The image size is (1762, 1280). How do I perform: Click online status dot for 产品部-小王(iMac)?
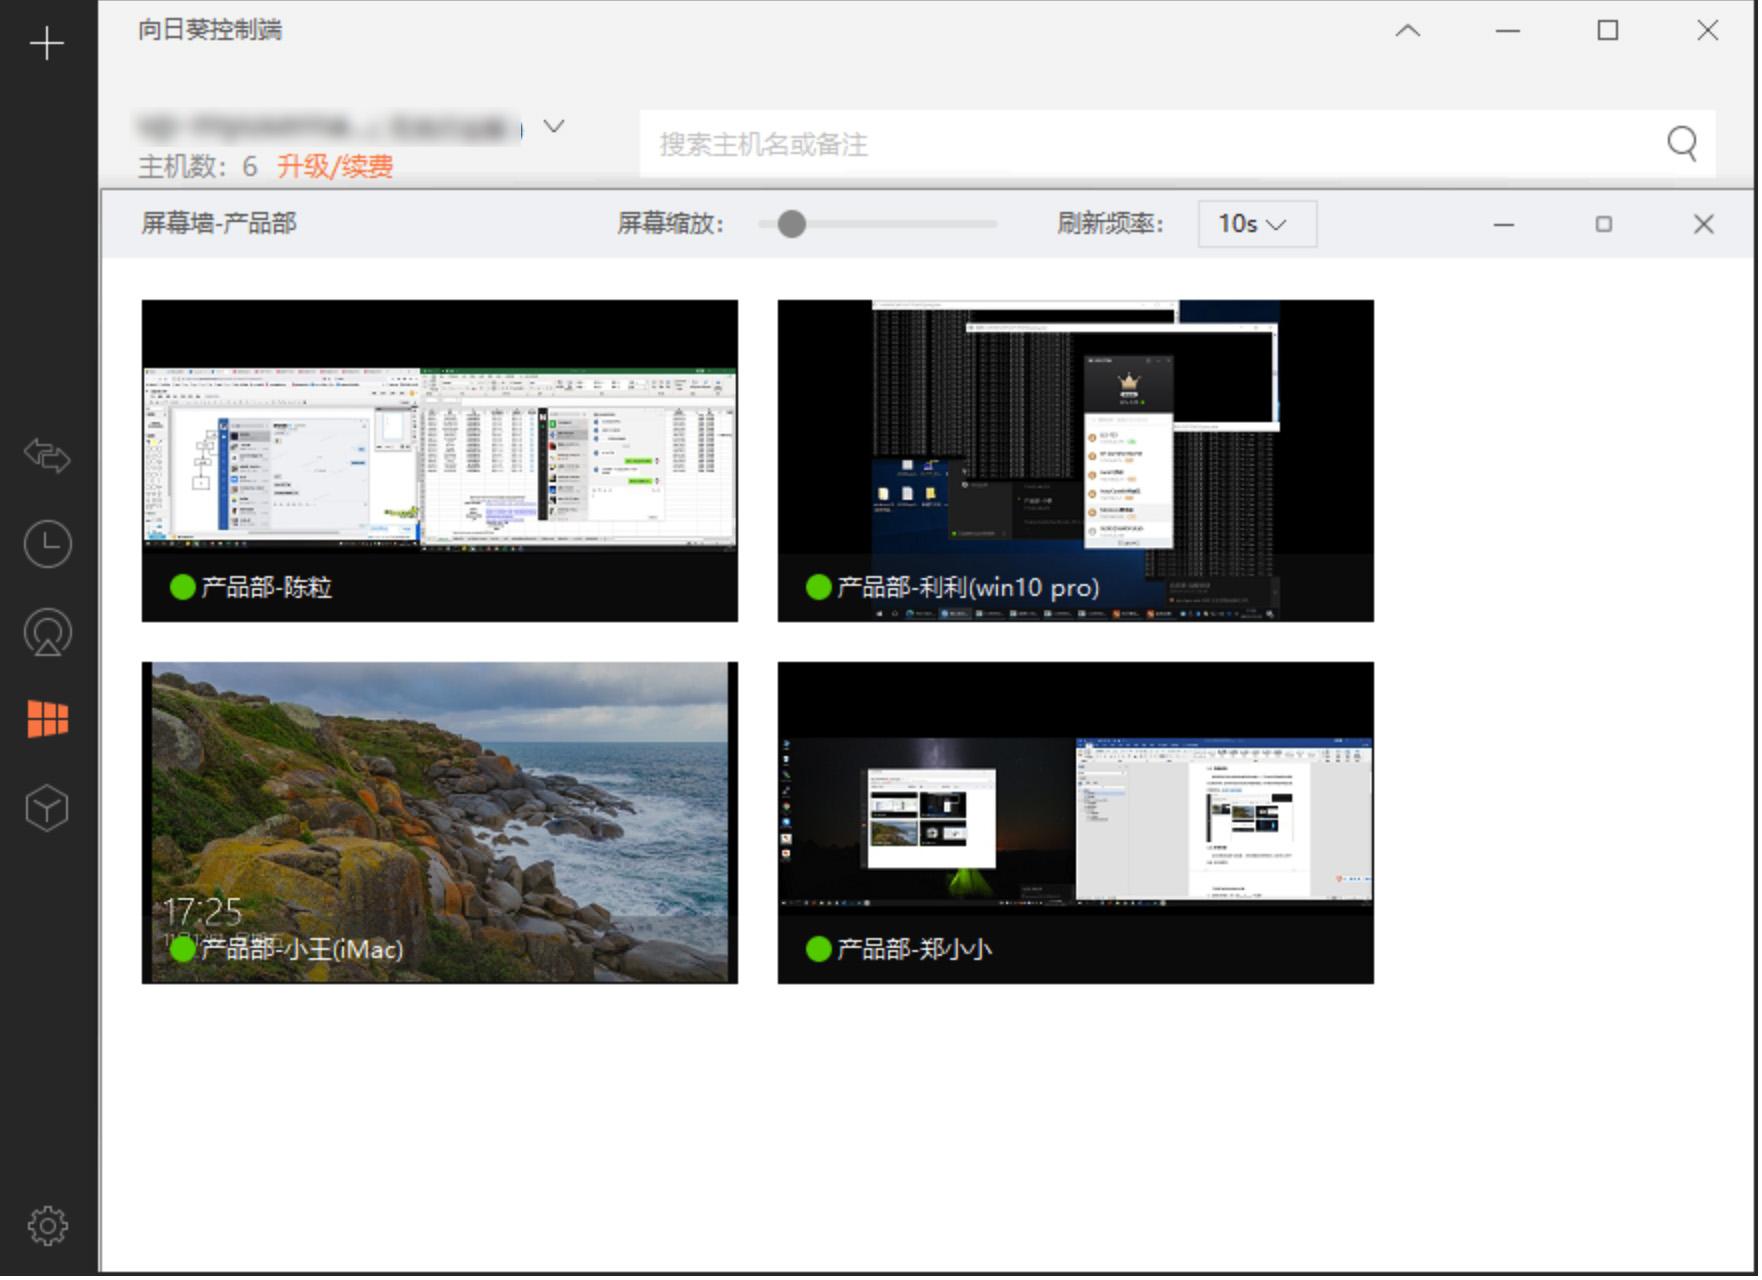[x=183, y=950]
